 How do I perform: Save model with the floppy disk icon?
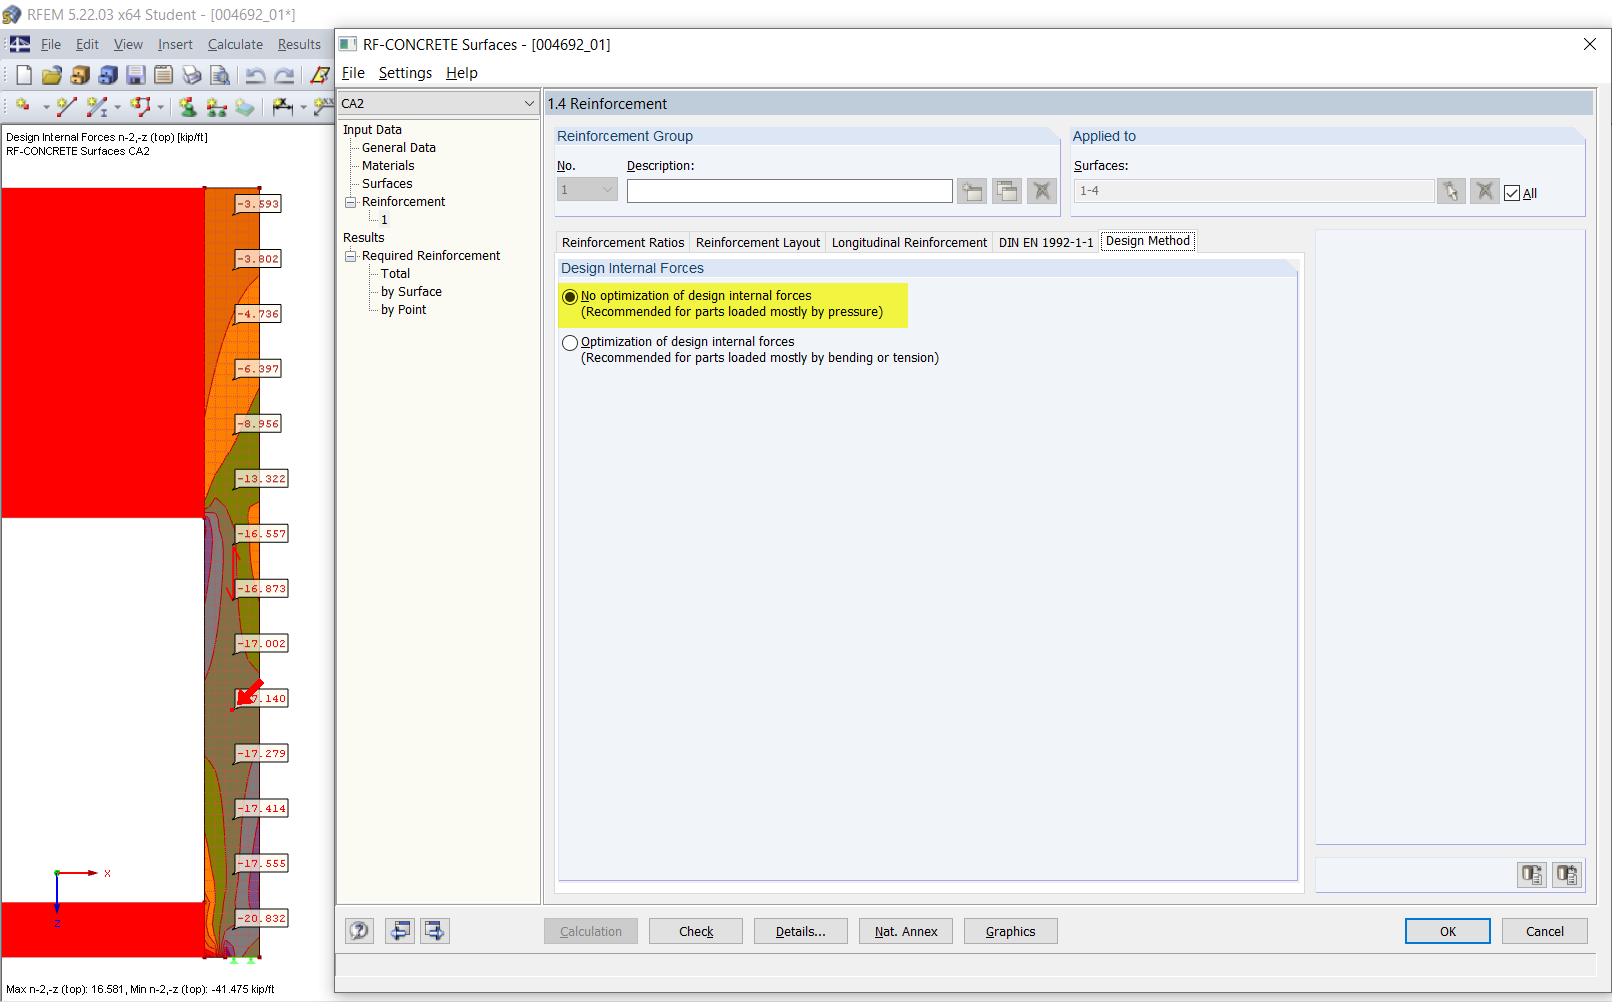[x=136, y=75]
